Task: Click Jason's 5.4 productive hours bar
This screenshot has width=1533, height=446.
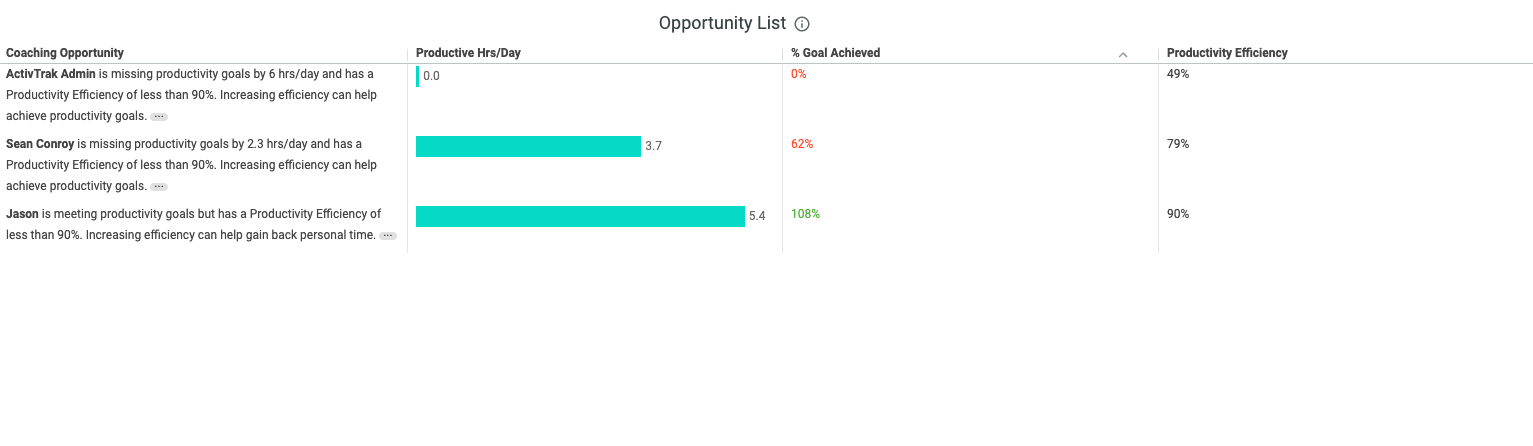Action: tap(580, 216)
